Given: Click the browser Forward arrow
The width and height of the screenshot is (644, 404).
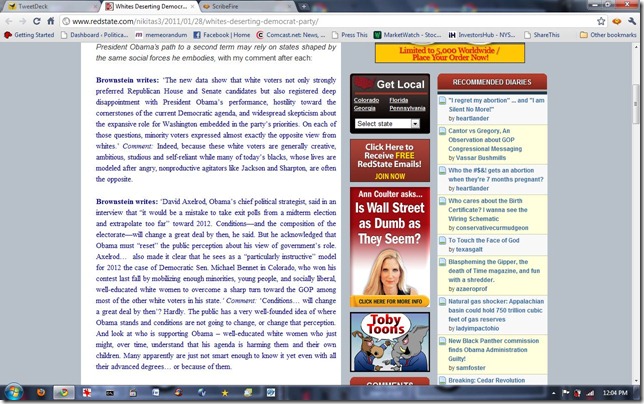Looking at the screenshot, I should [23, 21].
